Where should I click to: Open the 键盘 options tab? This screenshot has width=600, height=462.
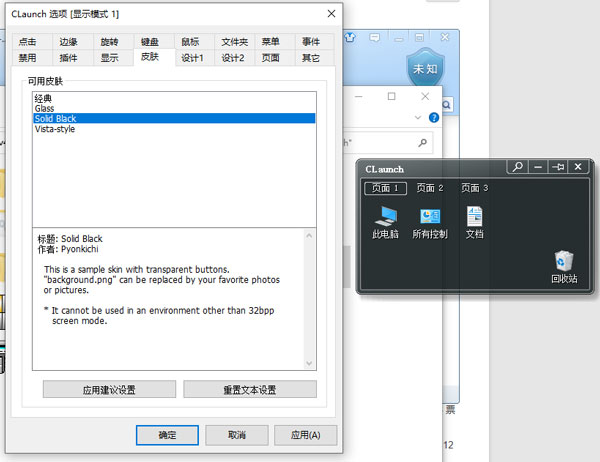tap(150, 42)
